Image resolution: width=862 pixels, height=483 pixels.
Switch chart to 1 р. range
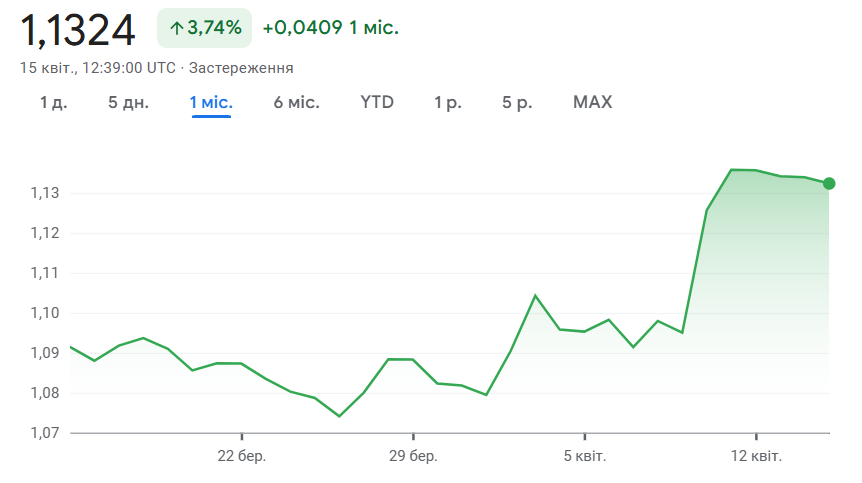448,102
